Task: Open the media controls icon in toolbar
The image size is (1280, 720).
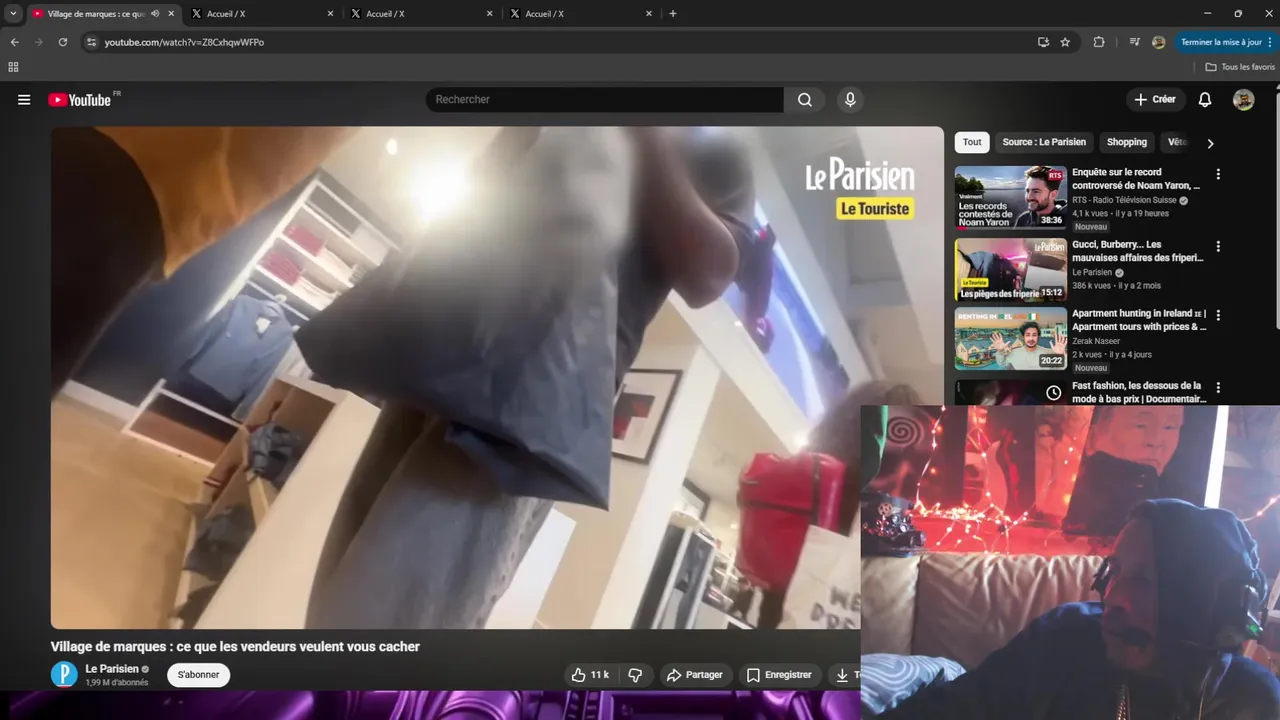Action: [1134, 42]
